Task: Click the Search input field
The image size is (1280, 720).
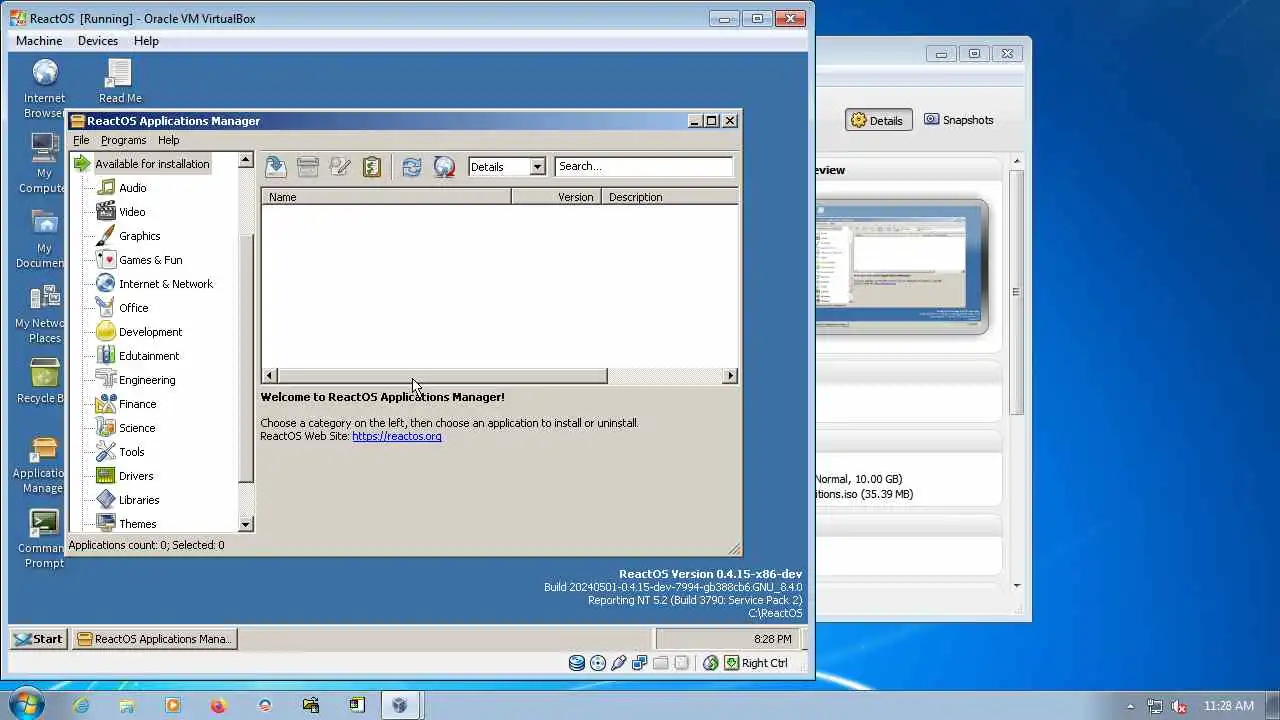Action: 643,167
